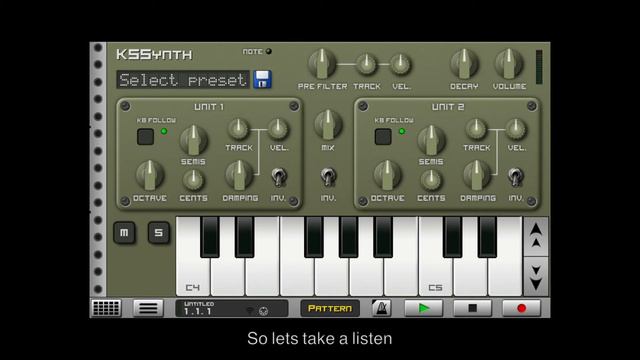
Task: Save preset with the floppy disk icon
Action: [x=262, y=79]
